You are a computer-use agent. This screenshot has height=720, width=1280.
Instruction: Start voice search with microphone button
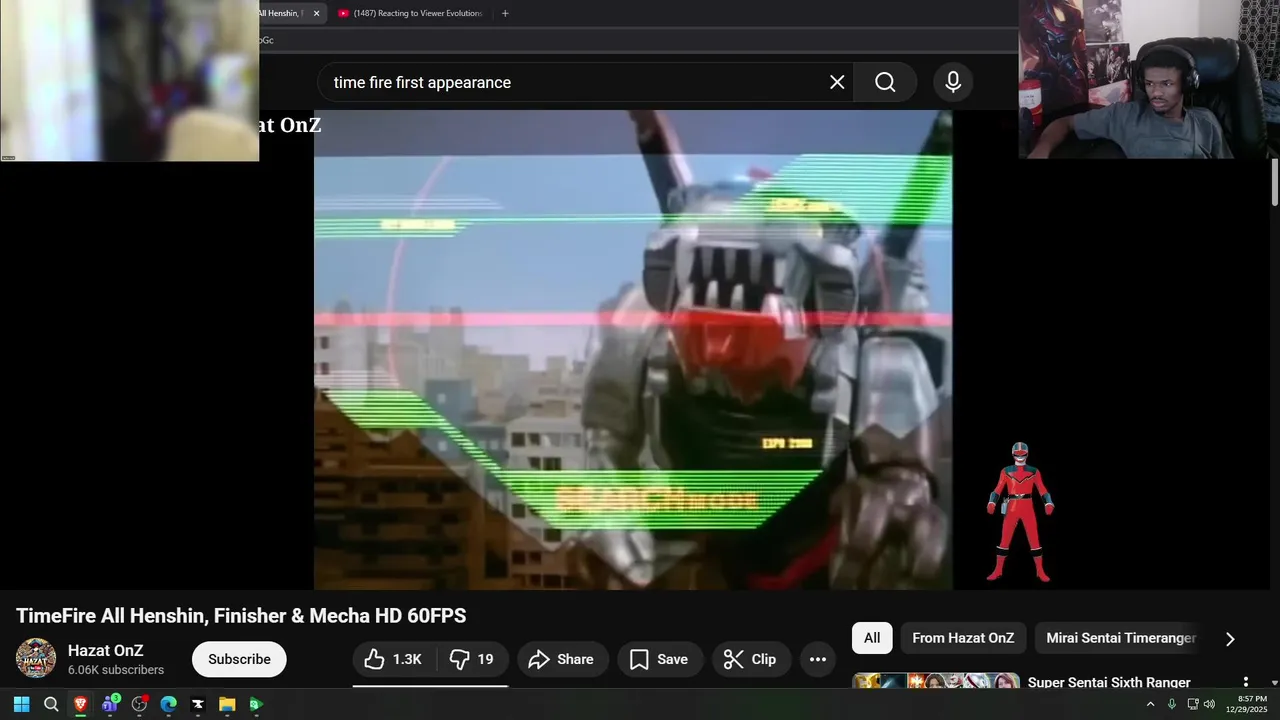953,82
